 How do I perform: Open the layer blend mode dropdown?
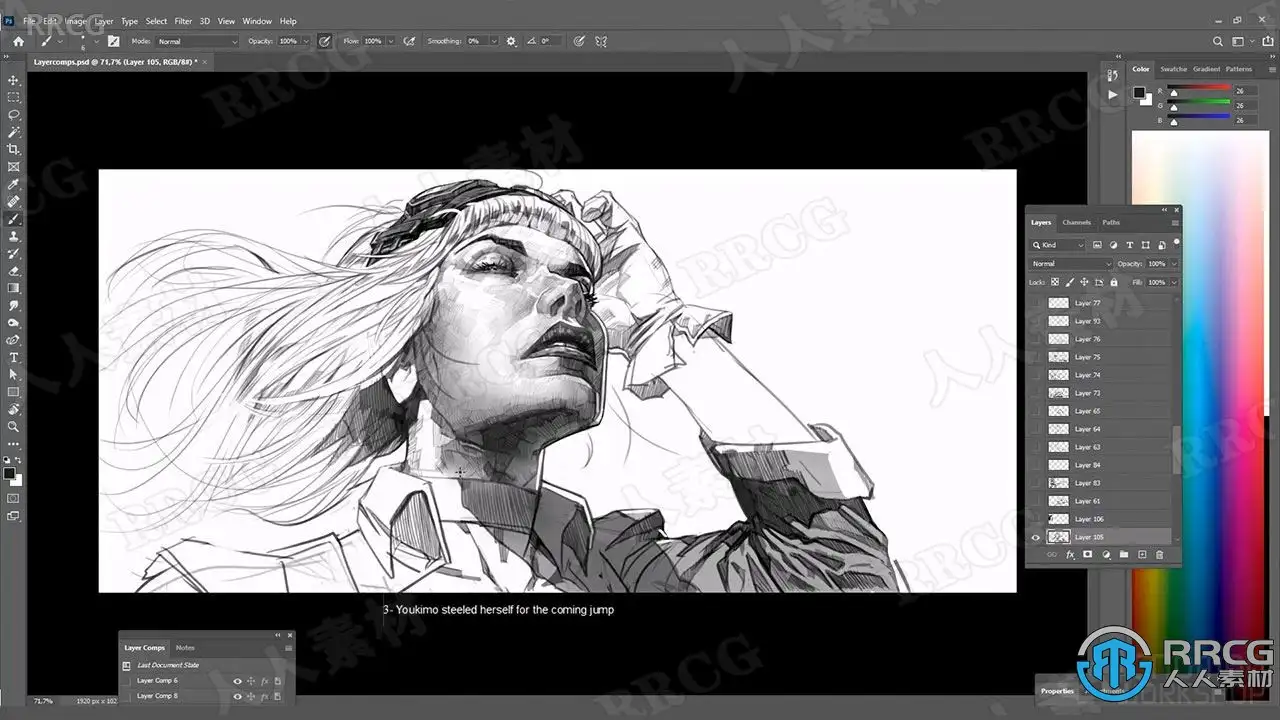coord(1070,264)
